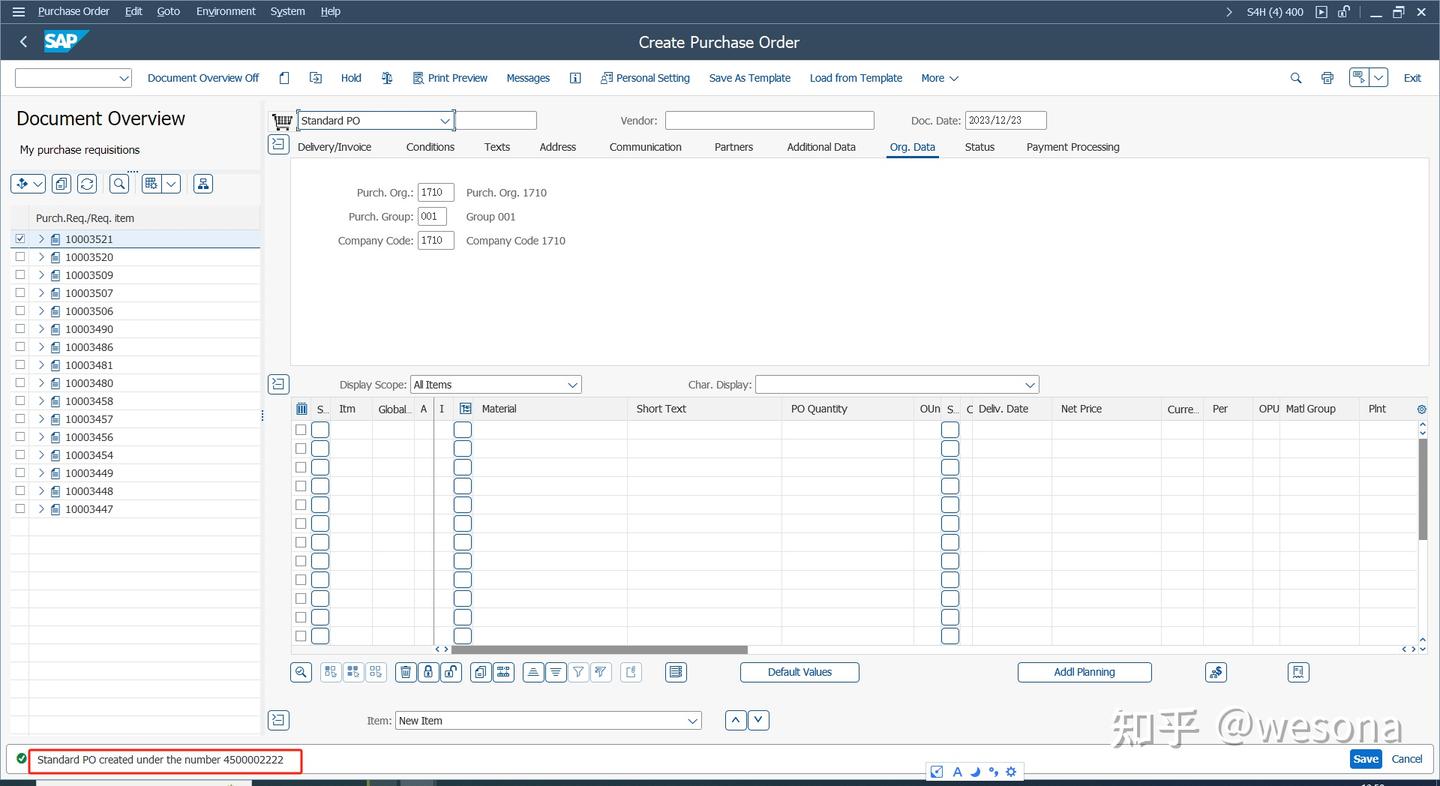Lock the selected item using padlock icon
This screenshot has width=1440, height=786.
[x=428, y=671]
